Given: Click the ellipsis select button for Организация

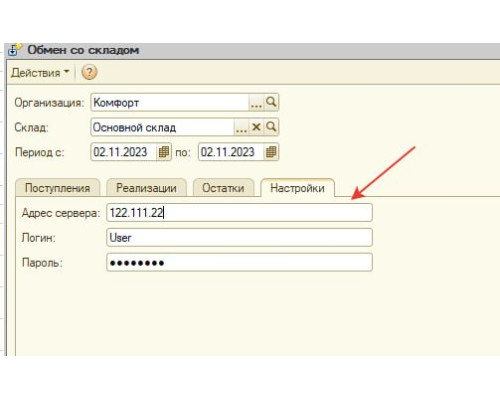Looking at the screenshot, I should 256,103.
